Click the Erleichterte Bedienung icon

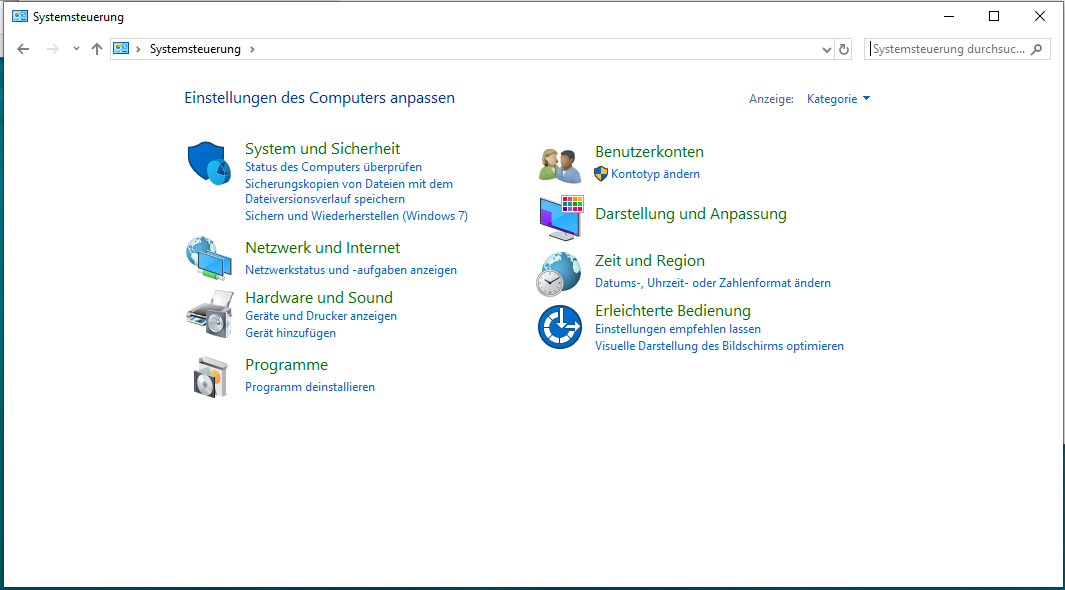560,327
